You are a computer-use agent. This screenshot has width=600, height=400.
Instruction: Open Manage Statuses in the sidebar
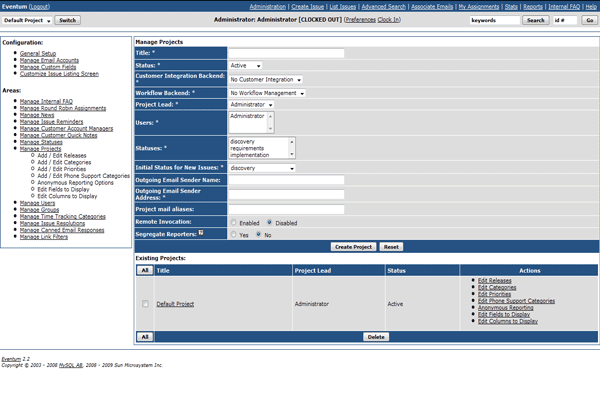[41, 142]
